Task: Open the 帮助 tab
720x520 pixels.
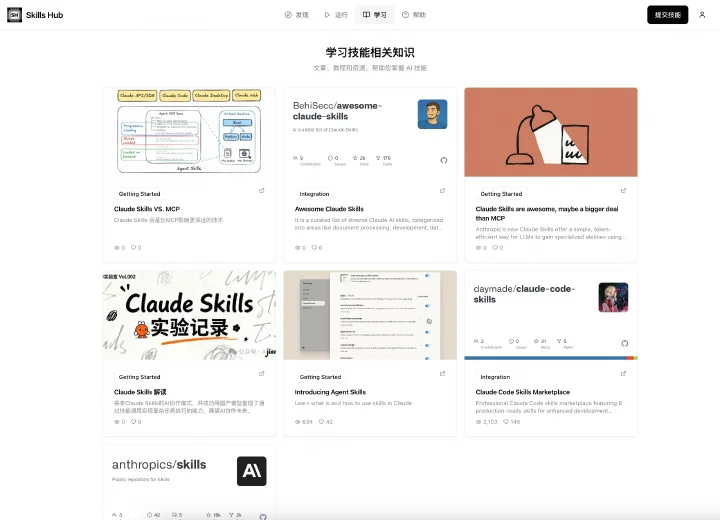Action: [414, 15]
